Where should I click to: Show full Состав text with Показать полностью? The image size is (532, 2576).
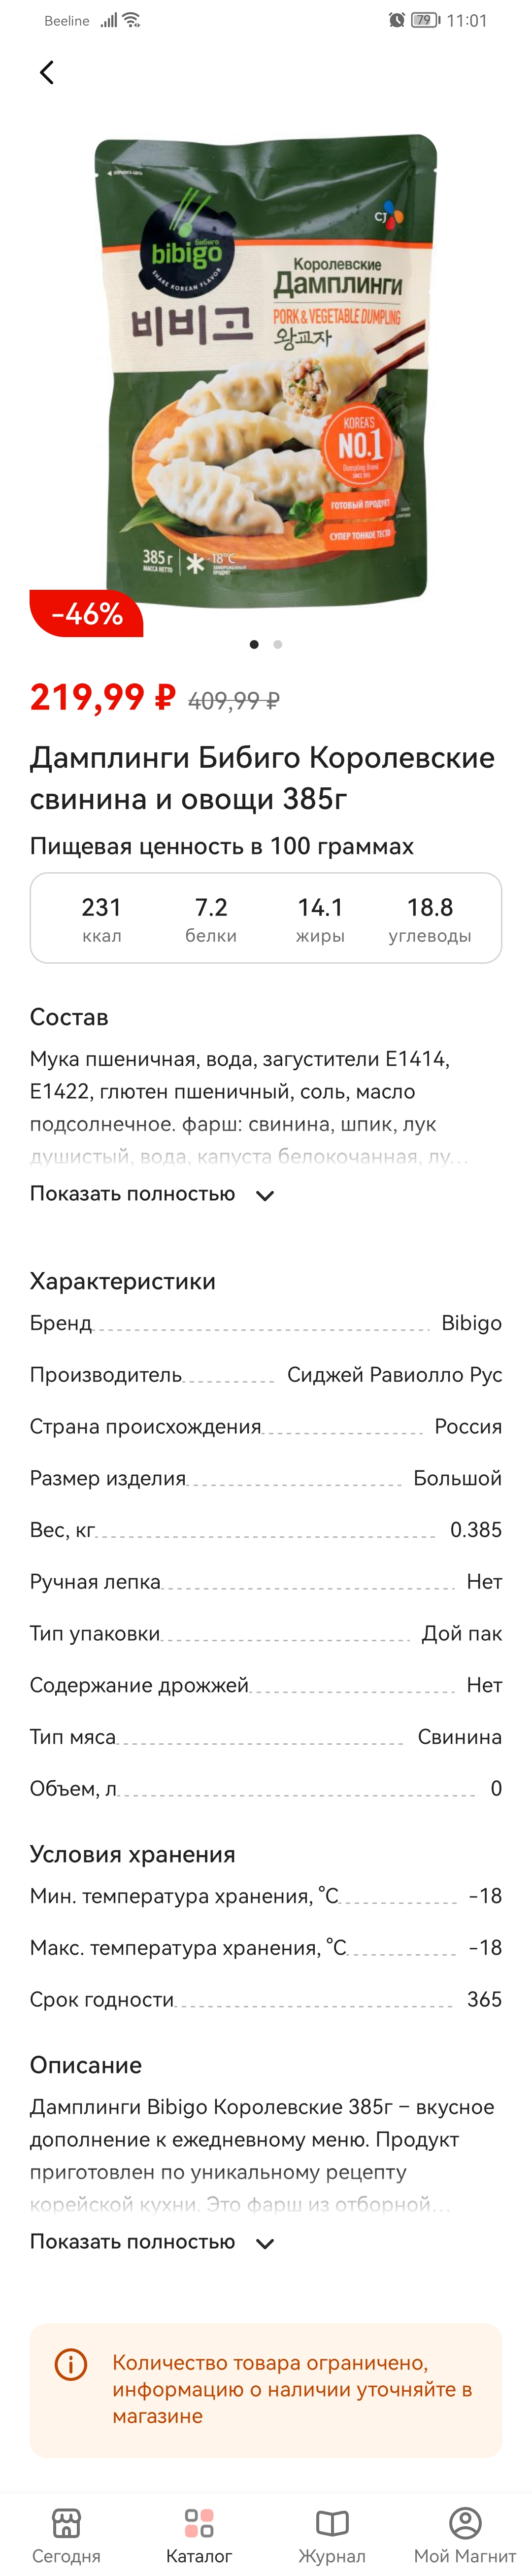132,1194
